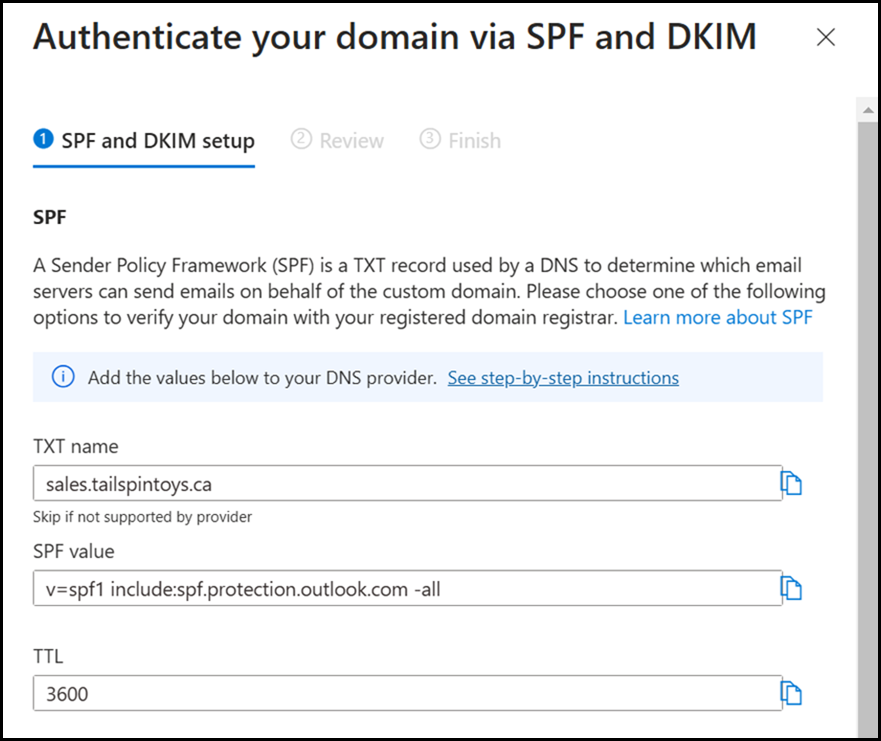Screen dimensions: 881x741
Task: Close the Authenticate your domain dialog
Action: pos(825,38)
